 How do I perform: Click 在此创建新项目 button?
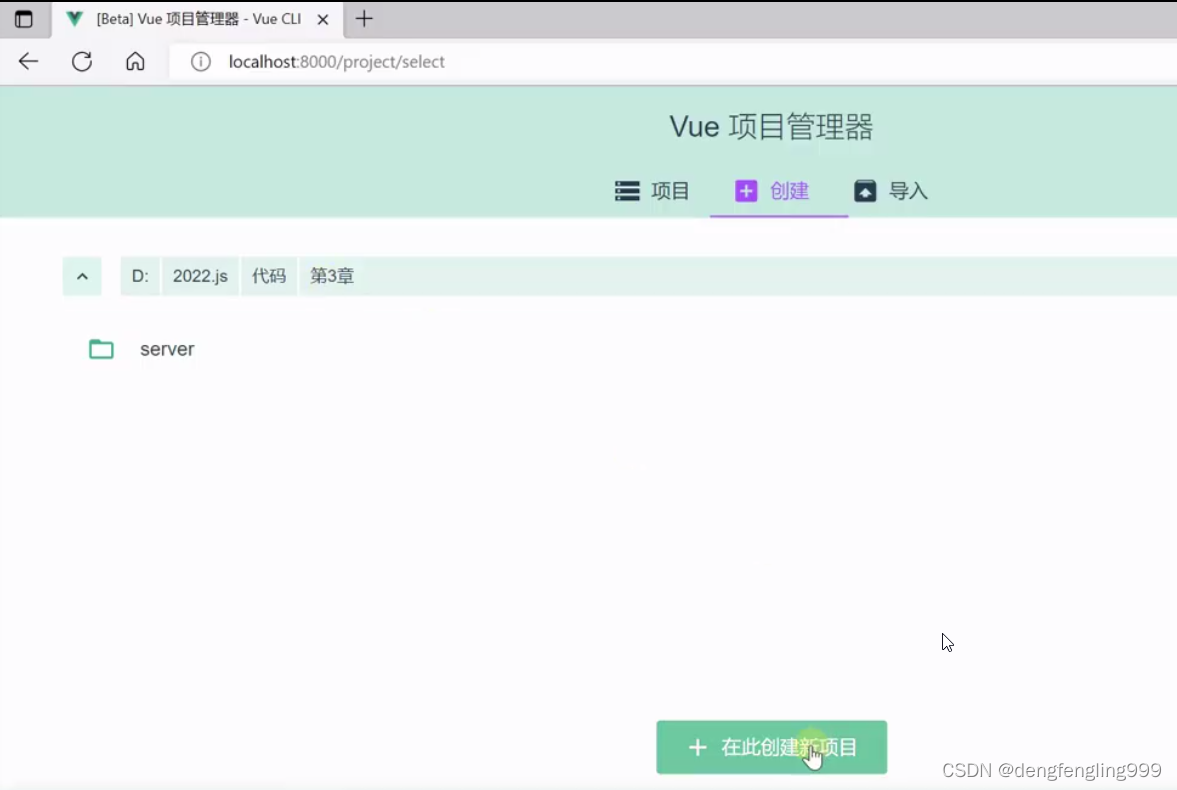point(772,747)
